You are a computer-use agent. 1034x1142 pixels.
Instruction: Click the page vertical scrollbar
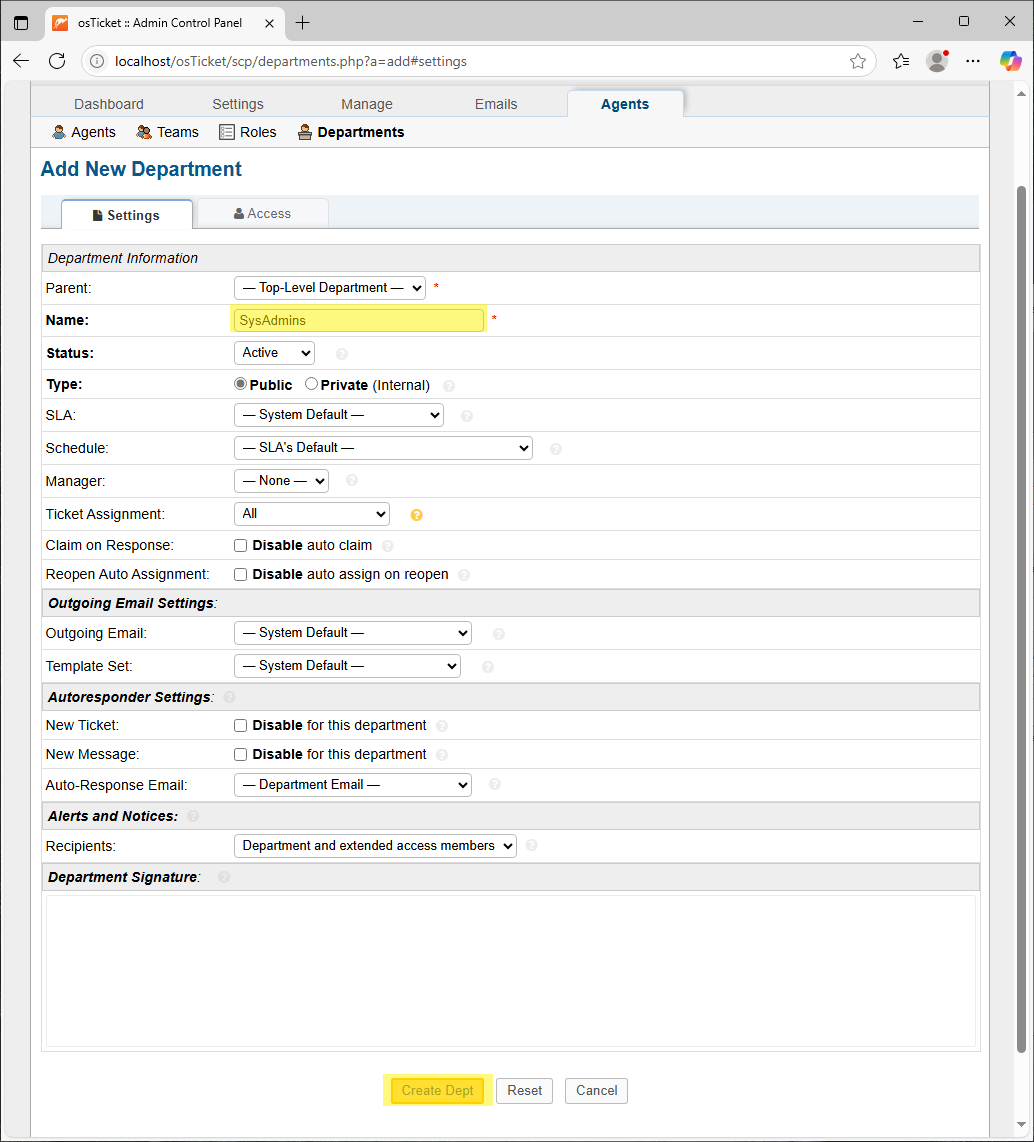(x=1021, y=619)
